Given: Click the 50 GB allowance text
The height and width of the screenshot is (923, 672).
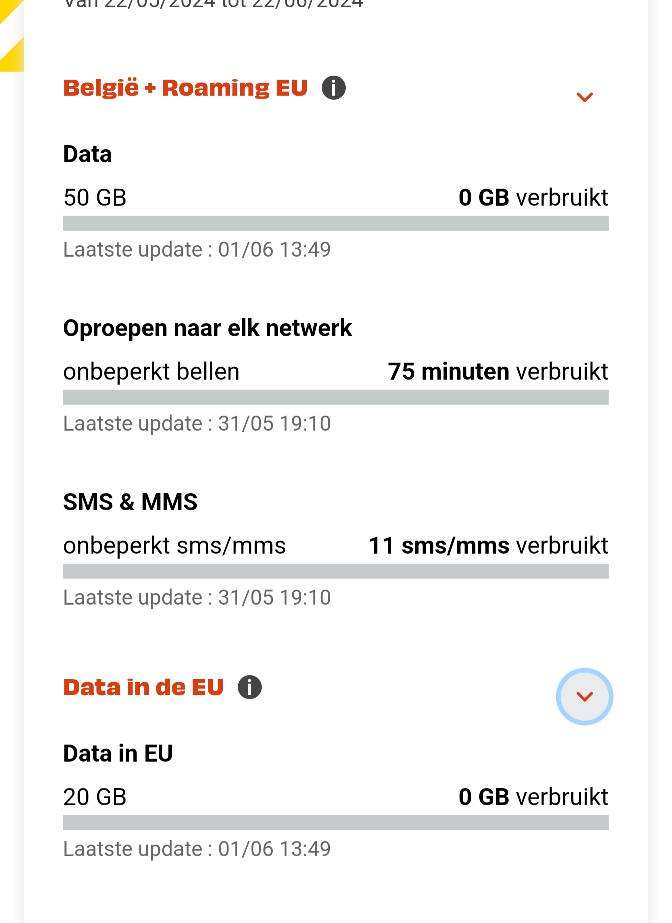Looking at the screenshot, I should pyautogui.click(x=95, y=198).
